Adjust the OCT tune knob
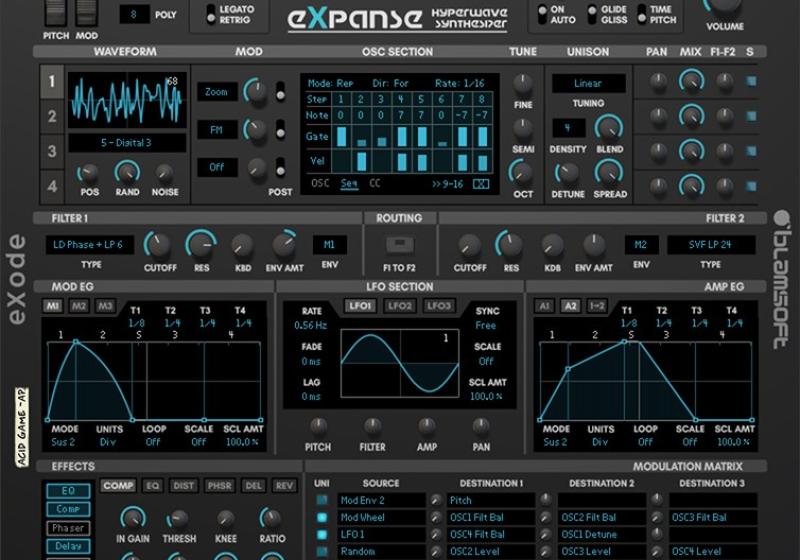 tap(522, 173)
